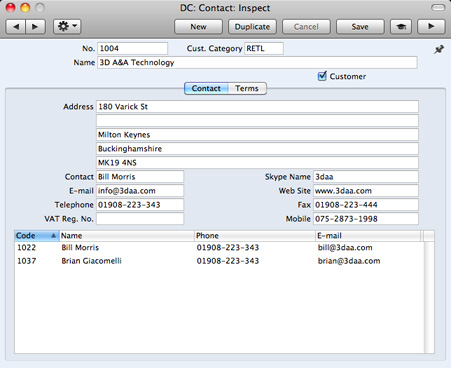Click the Name field 3D A&A Technology
This screenshot has height=368, width=451.
click(x=257, y=63)
